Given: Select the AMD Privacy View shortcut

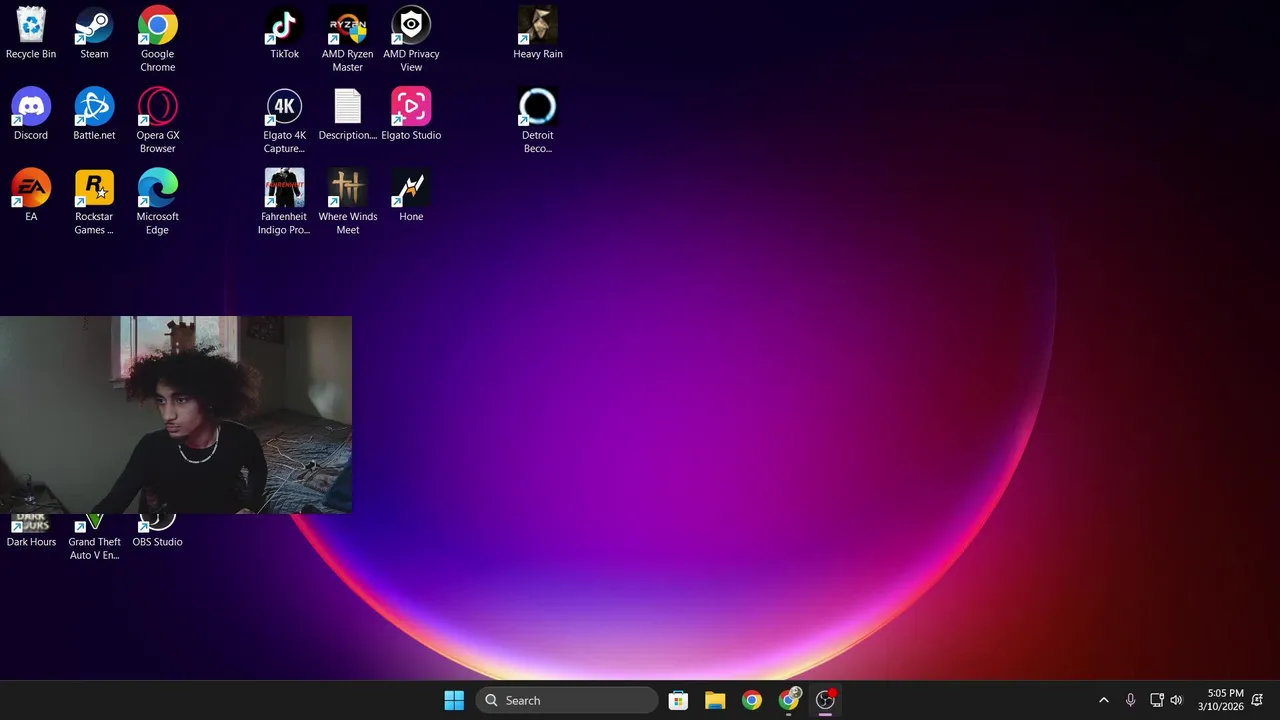Looking at the screenshot, I should (x=411, y=40).
